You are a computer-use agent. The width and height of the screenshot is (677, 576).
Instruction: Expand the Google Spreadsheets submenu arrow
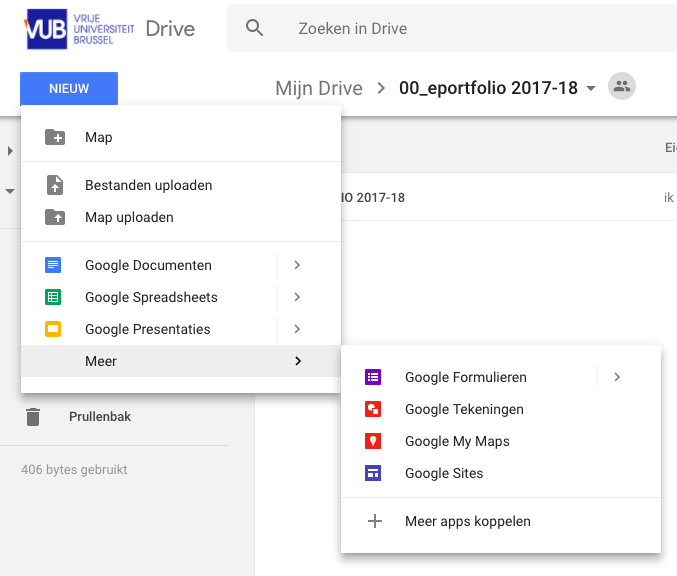click(x=297, y=297)
